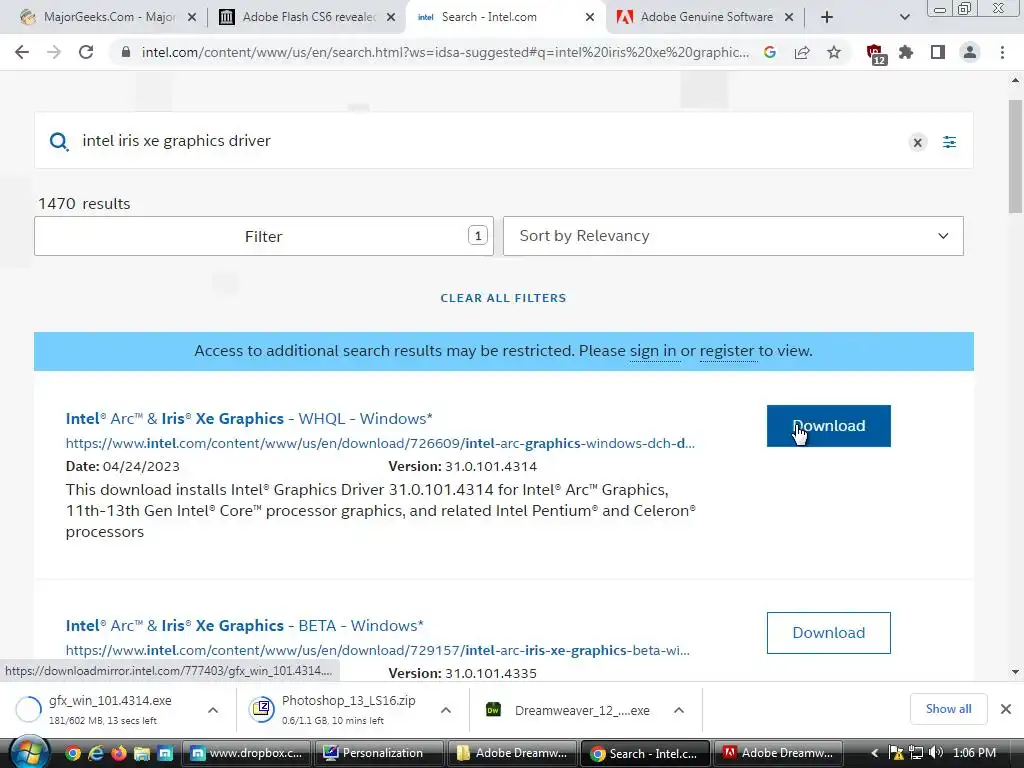This screenshot has width=1024, height=768.
Task: Click the Photoshop_13_LS16.zip download item
Action: pos(340,709)
